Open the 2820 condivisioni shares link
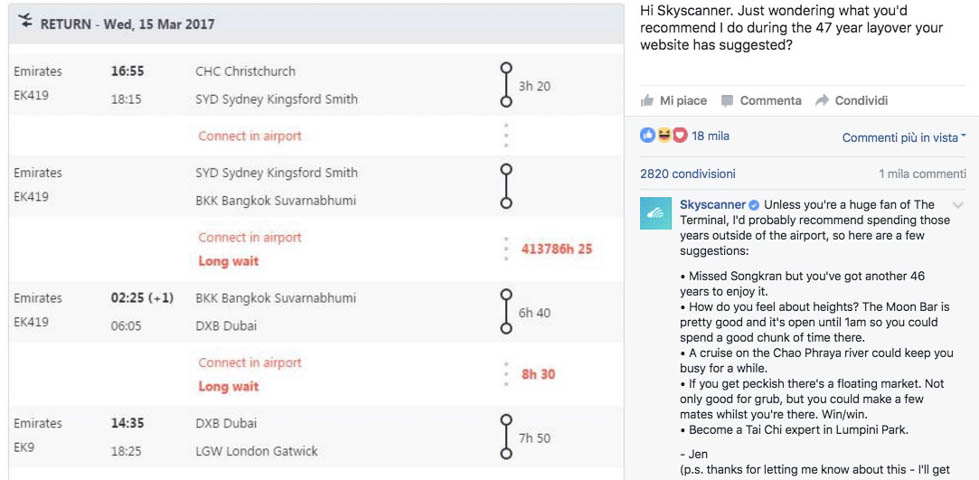Image resolution: width=979 pixels, height=480 pixels. click(688, 173)
